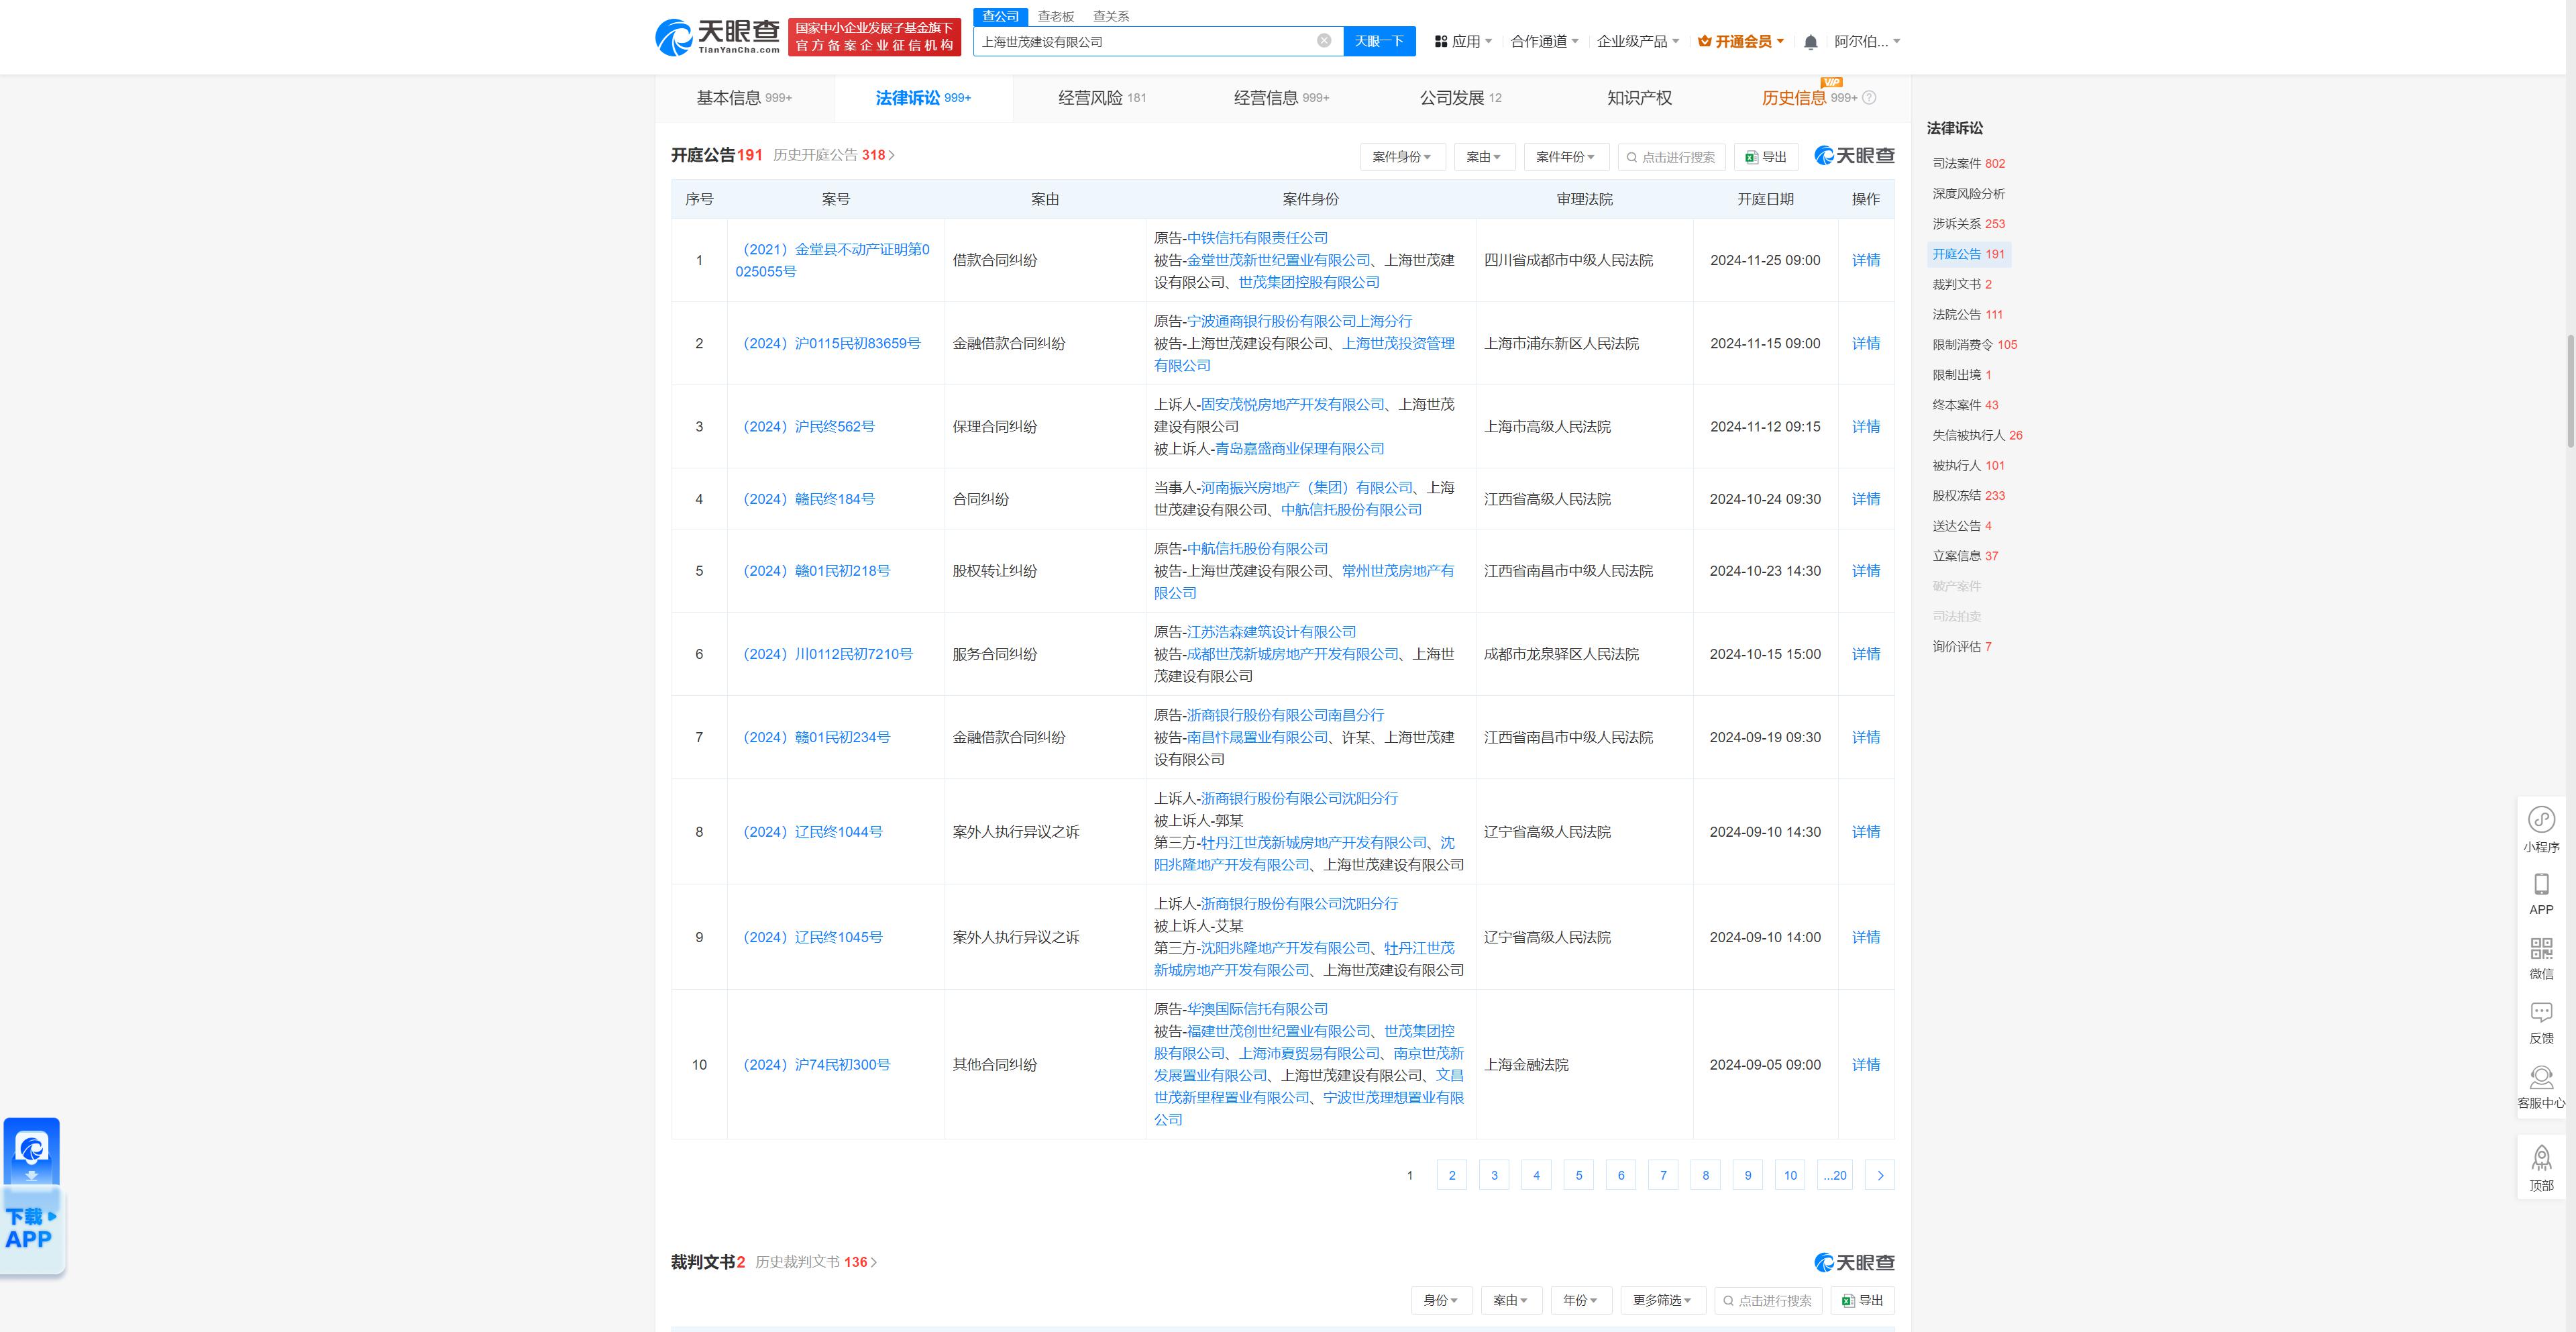Jump to 涉诉关系 253 in sidebar
Viewport: 2576px width, 1332px height.
[1968, 224]
